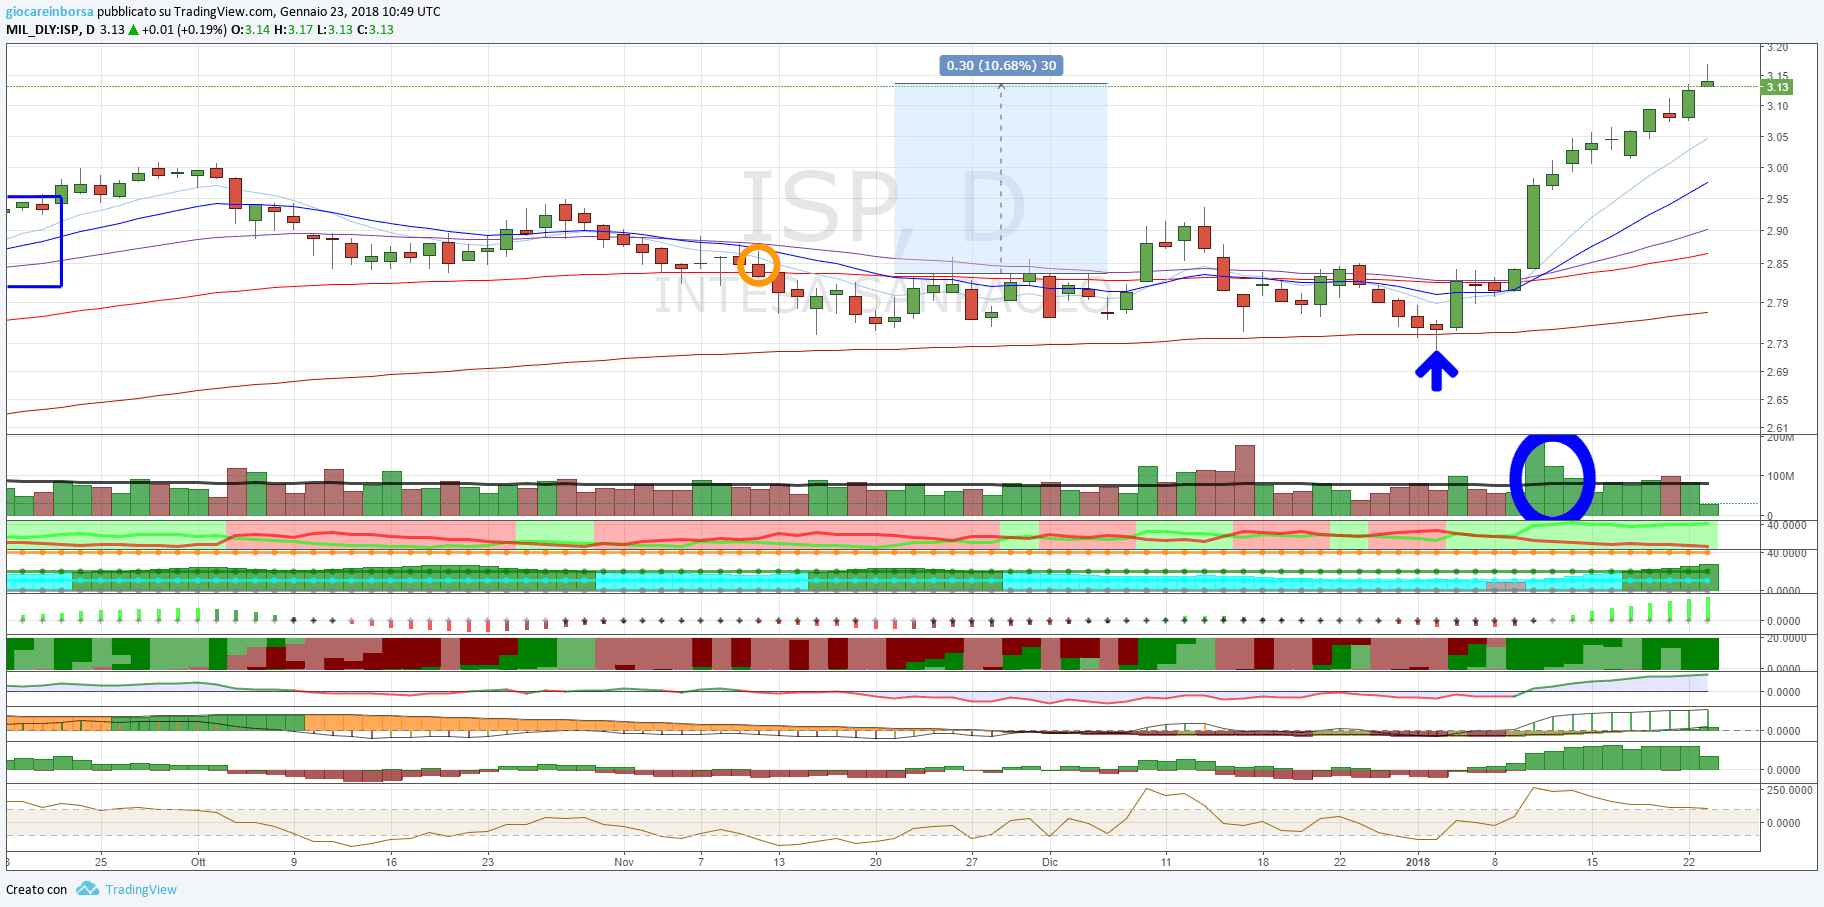Click the TradingView cloud logo icon
Viewport: 1824px width, 907px height.
(x=88, y=888)
